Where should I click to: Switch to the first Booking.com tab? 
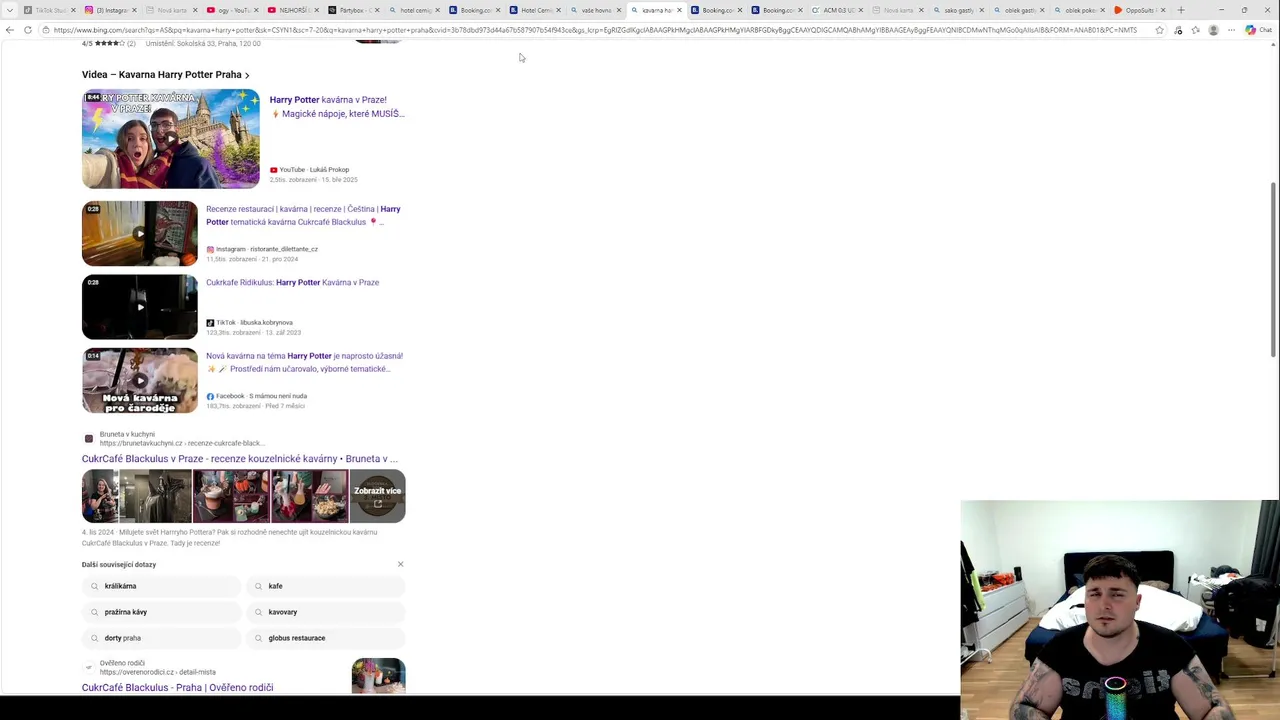(x=473, y=10)
